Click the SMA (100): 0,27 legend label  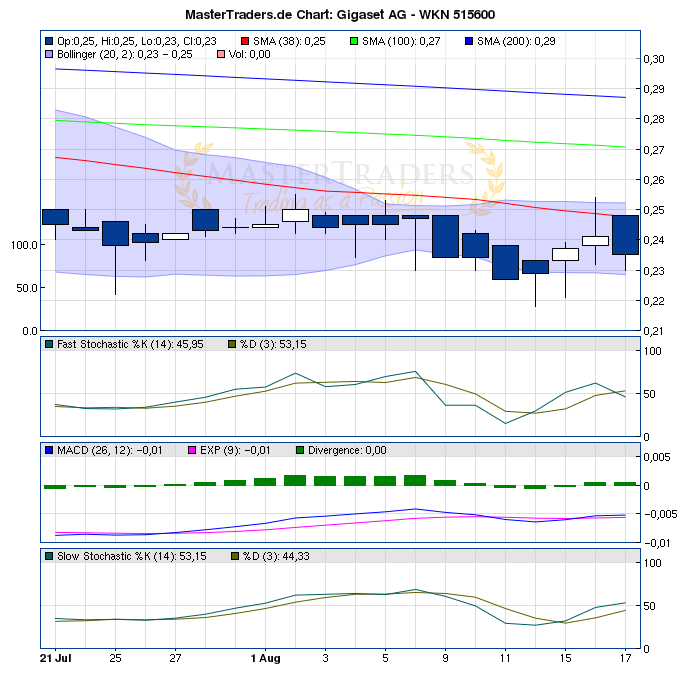pos(401,41)
